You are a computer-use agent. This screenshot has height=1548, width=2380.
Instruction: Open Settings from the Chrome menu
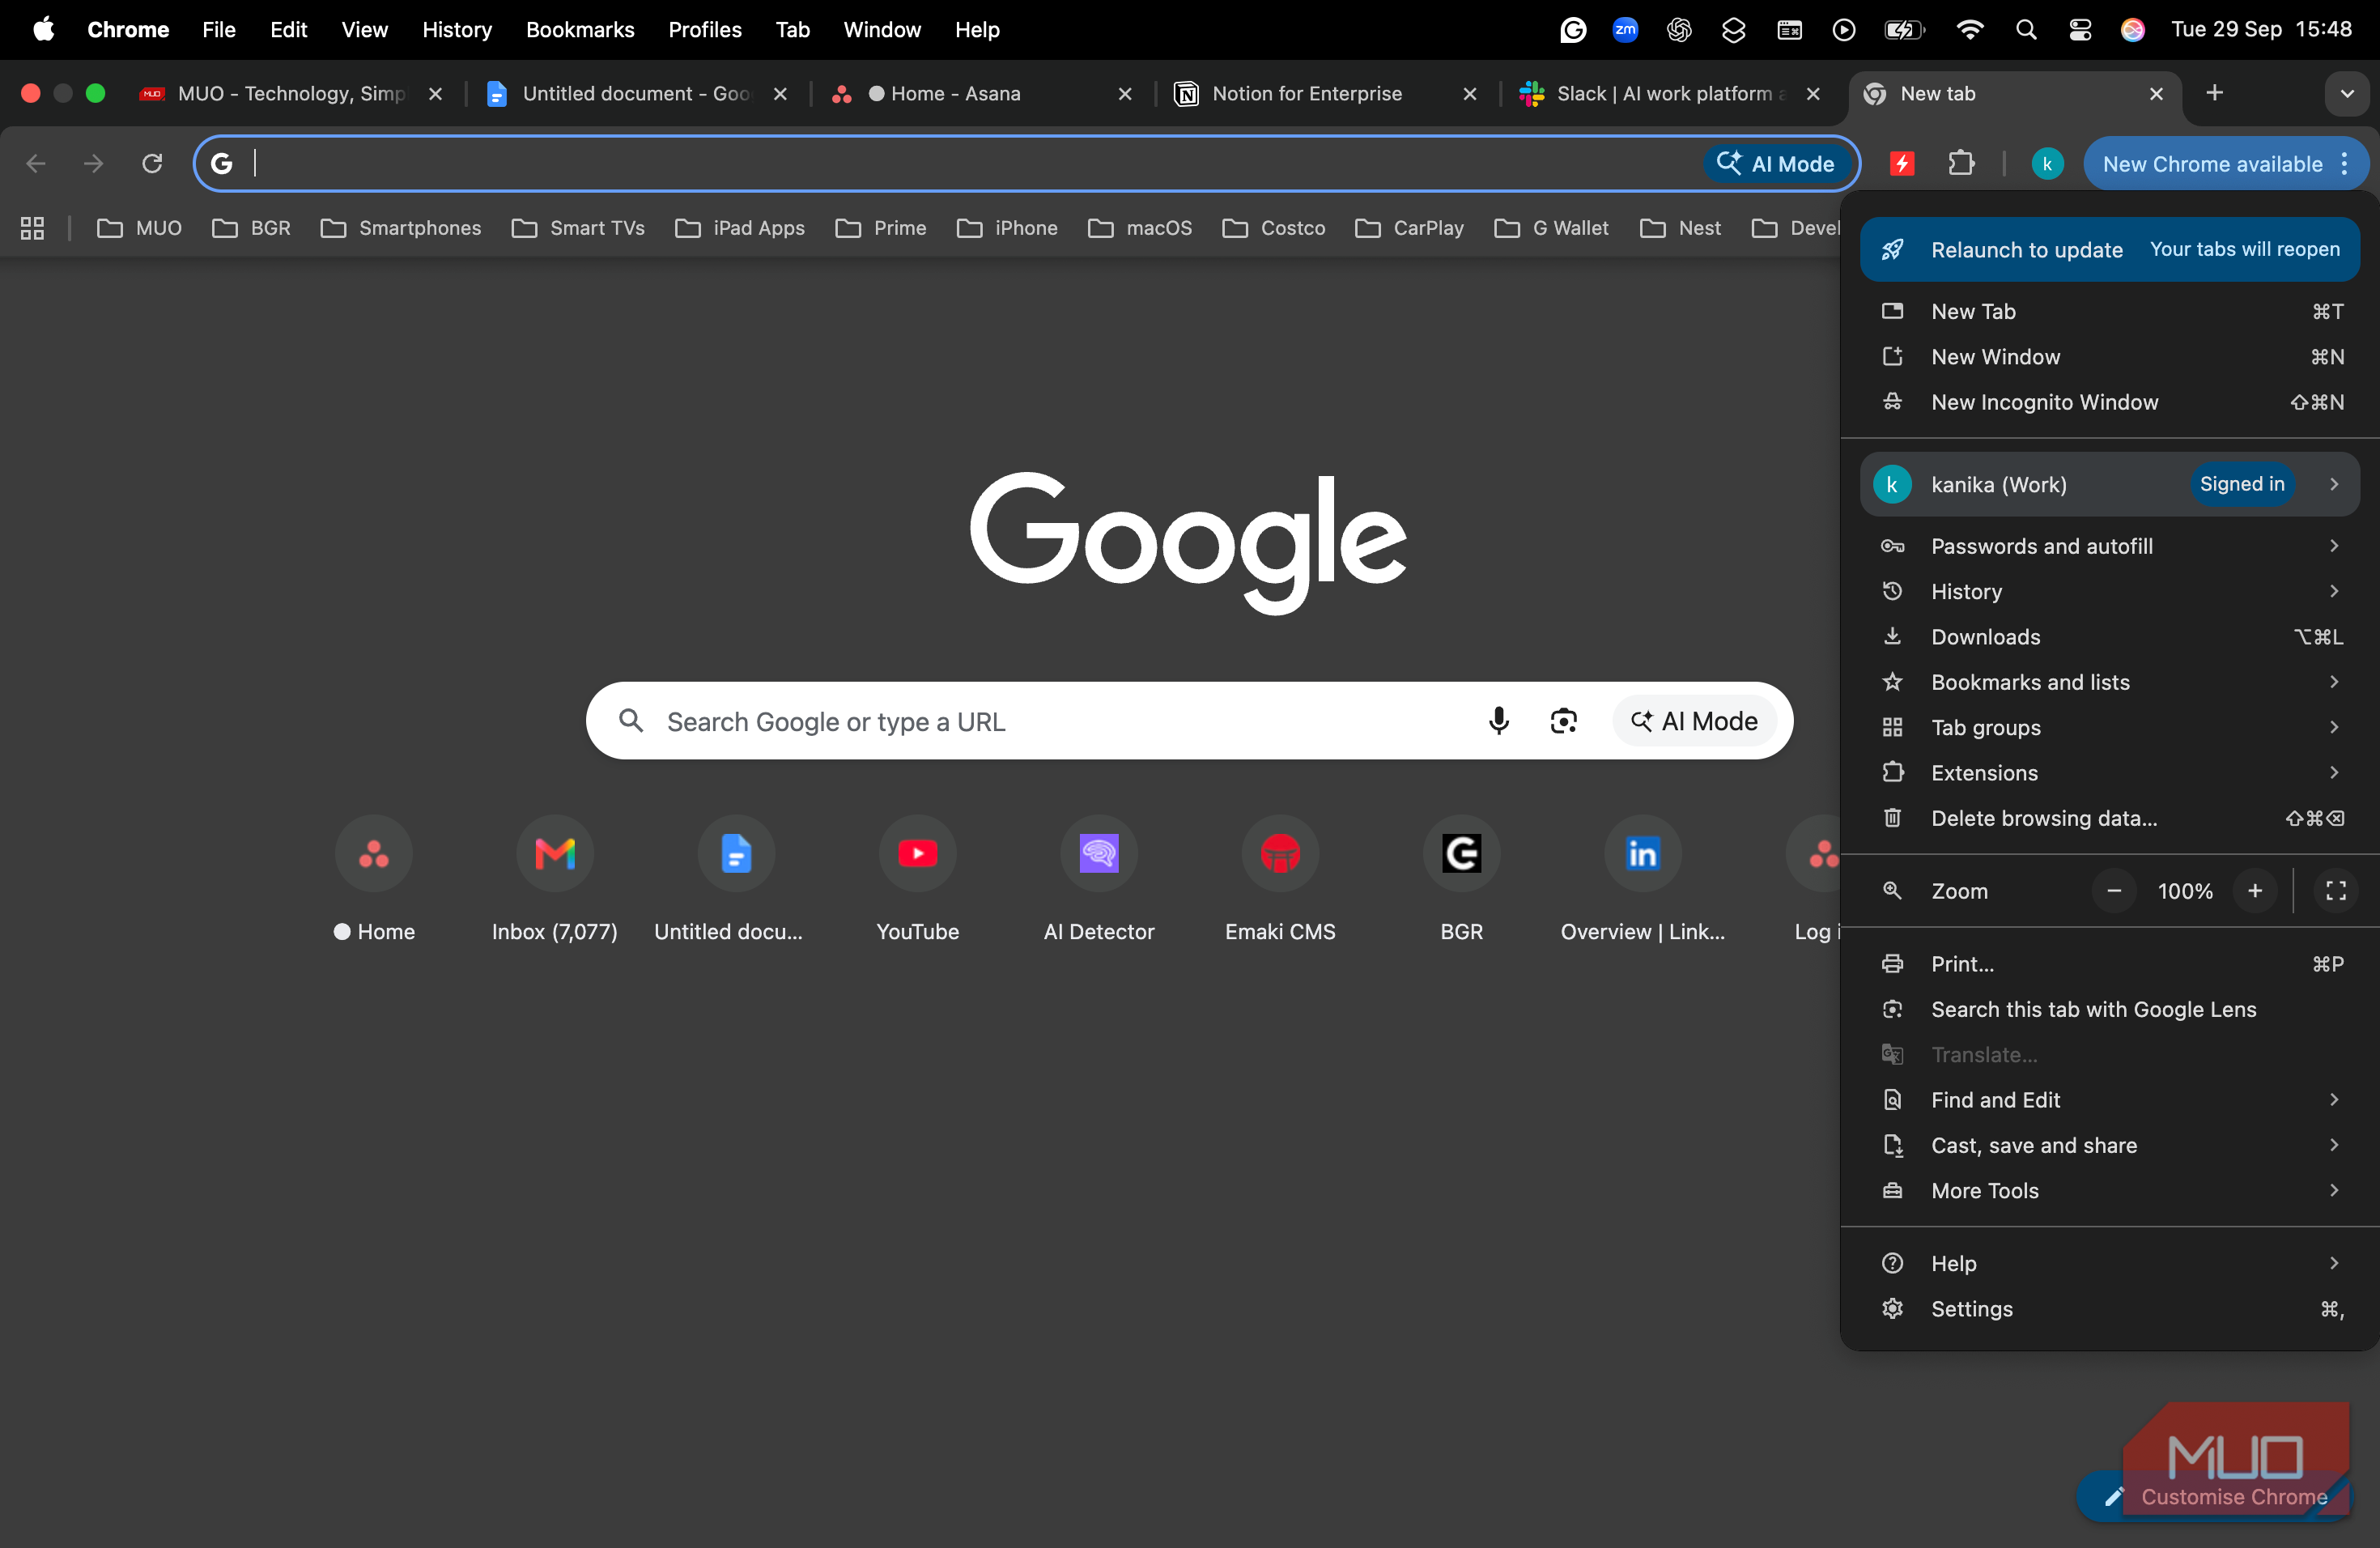(2110, 1308)
